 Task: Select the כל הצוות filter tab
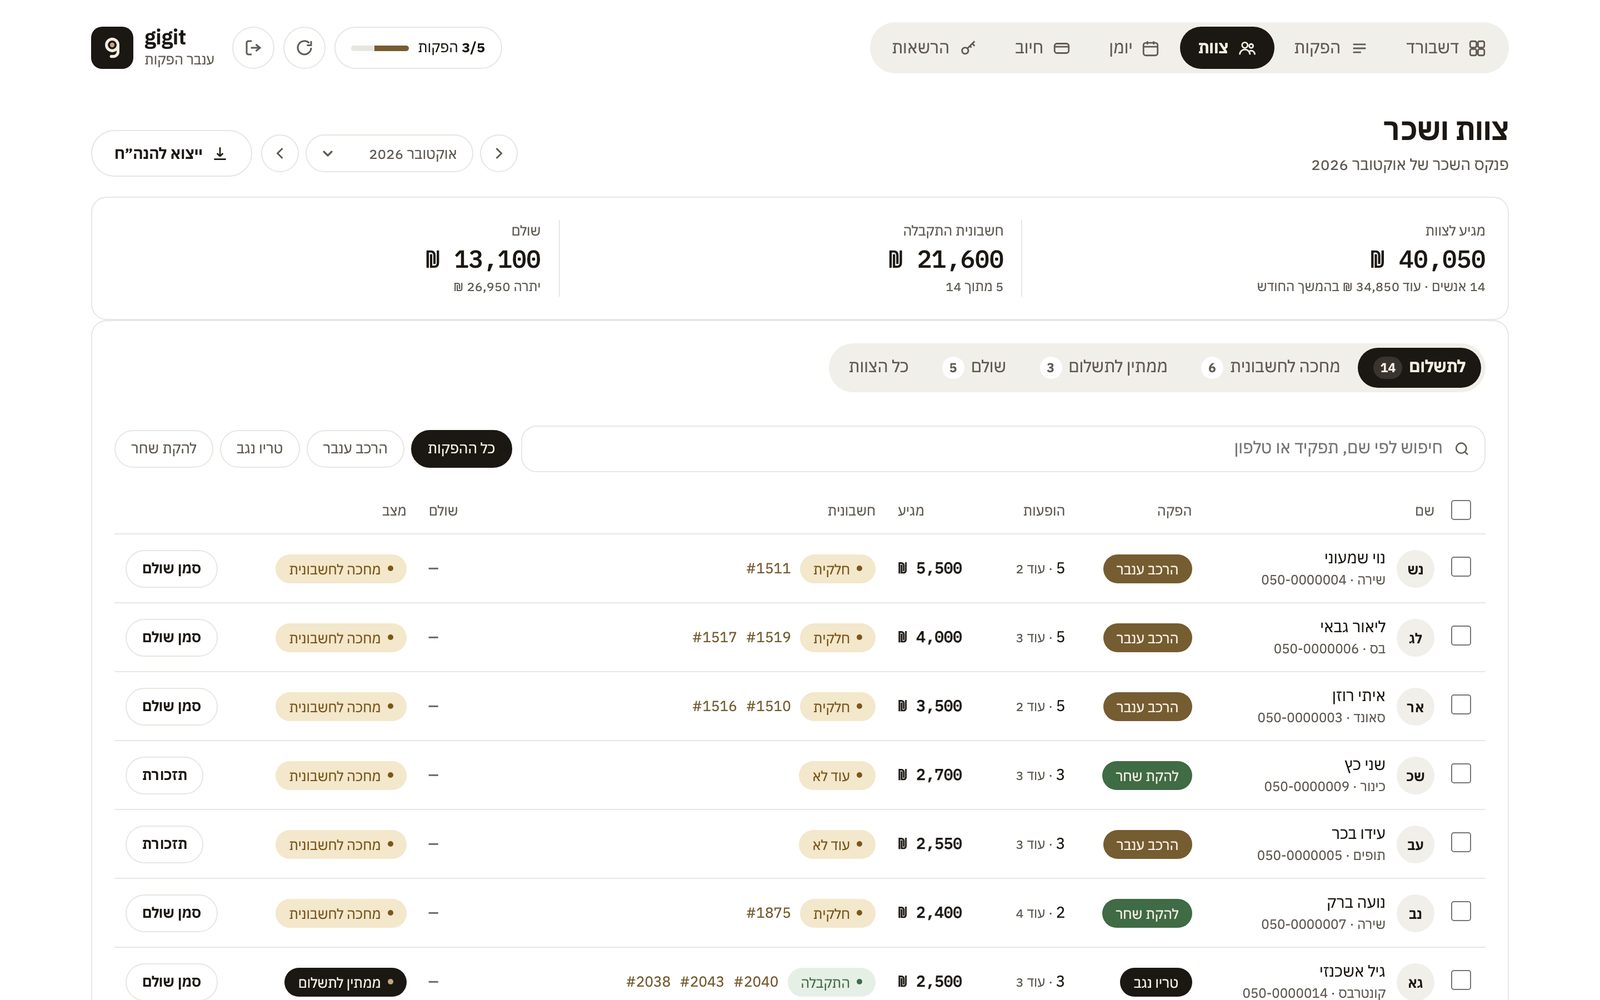tap(878, 367)
